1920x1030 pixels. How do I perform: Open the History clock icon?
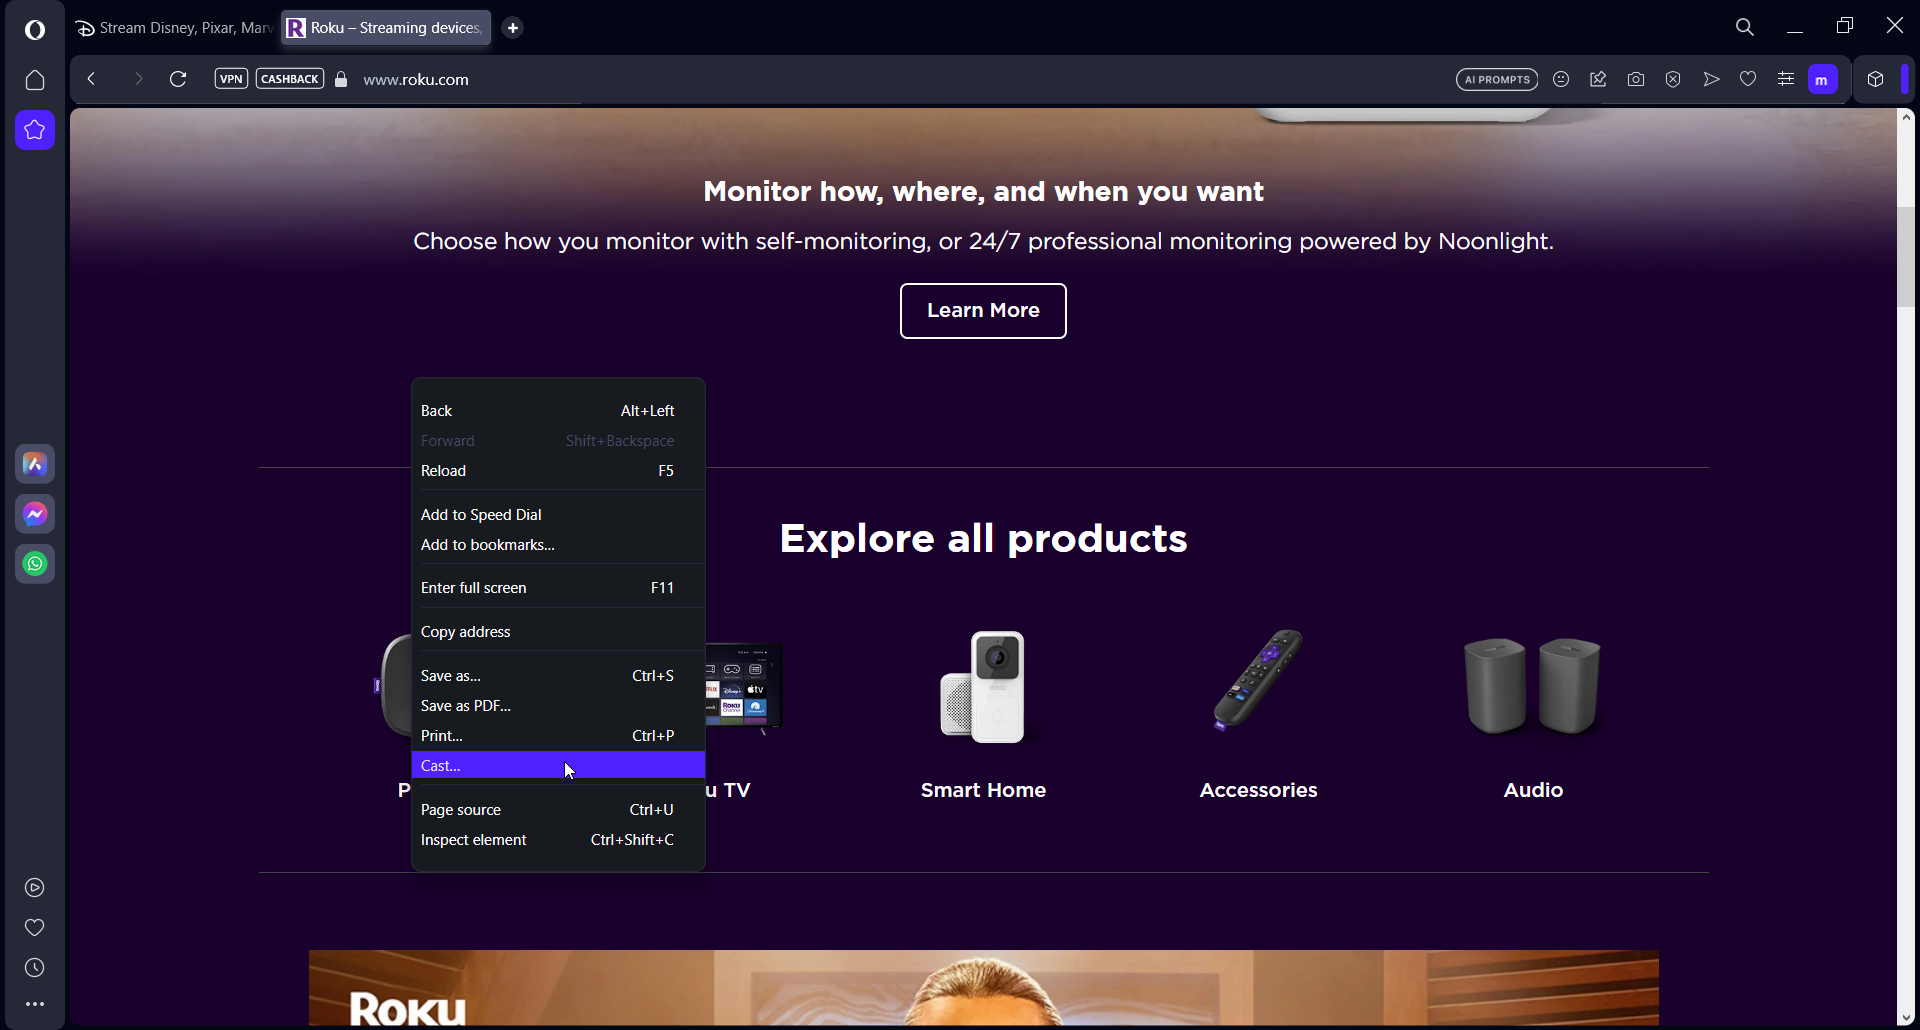point(35,968)
